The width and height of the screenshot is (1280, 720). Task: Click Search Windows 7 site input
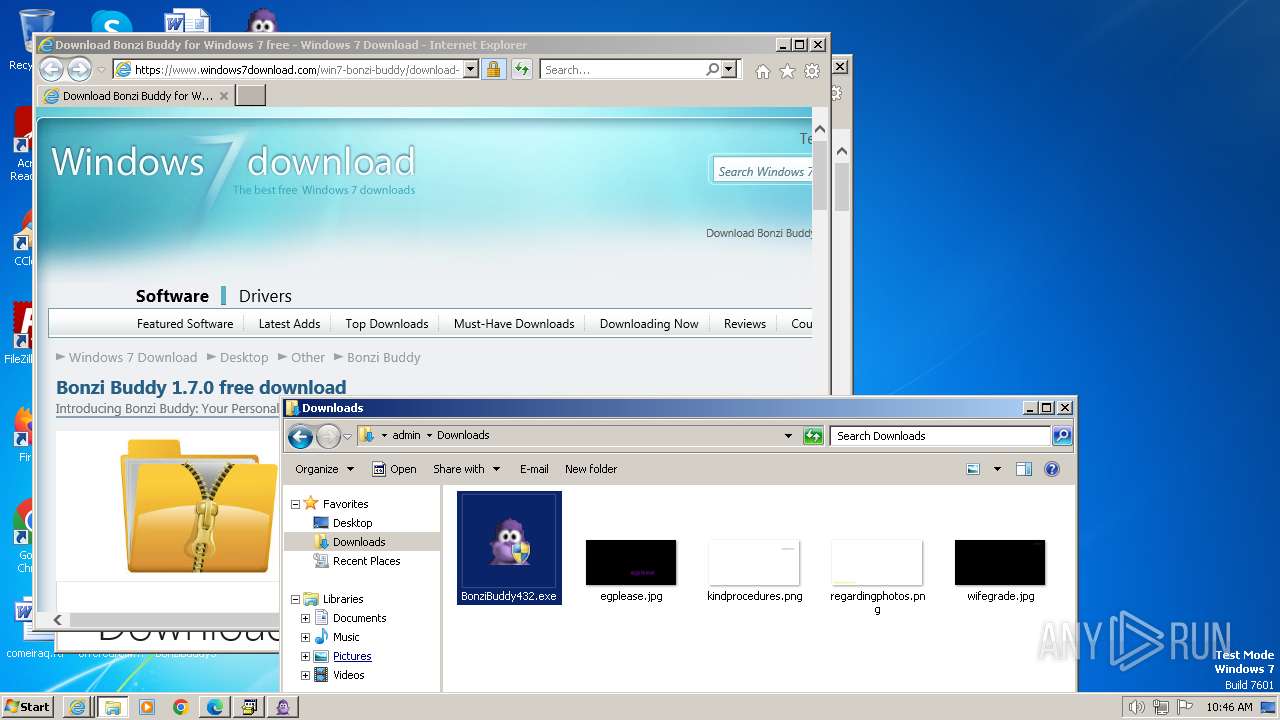[763, 171]
